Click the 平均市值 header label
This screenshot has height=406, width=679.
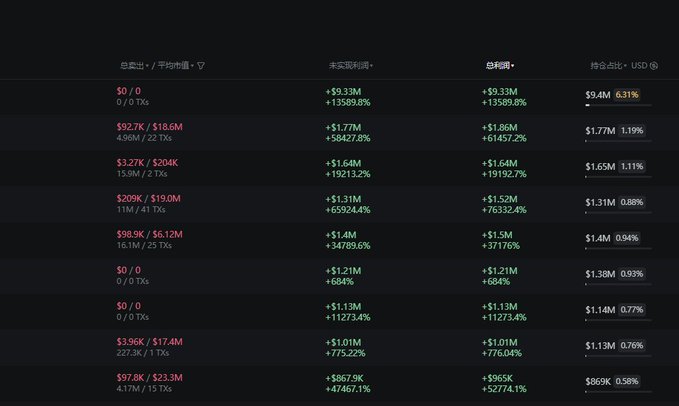click(174, 66)
